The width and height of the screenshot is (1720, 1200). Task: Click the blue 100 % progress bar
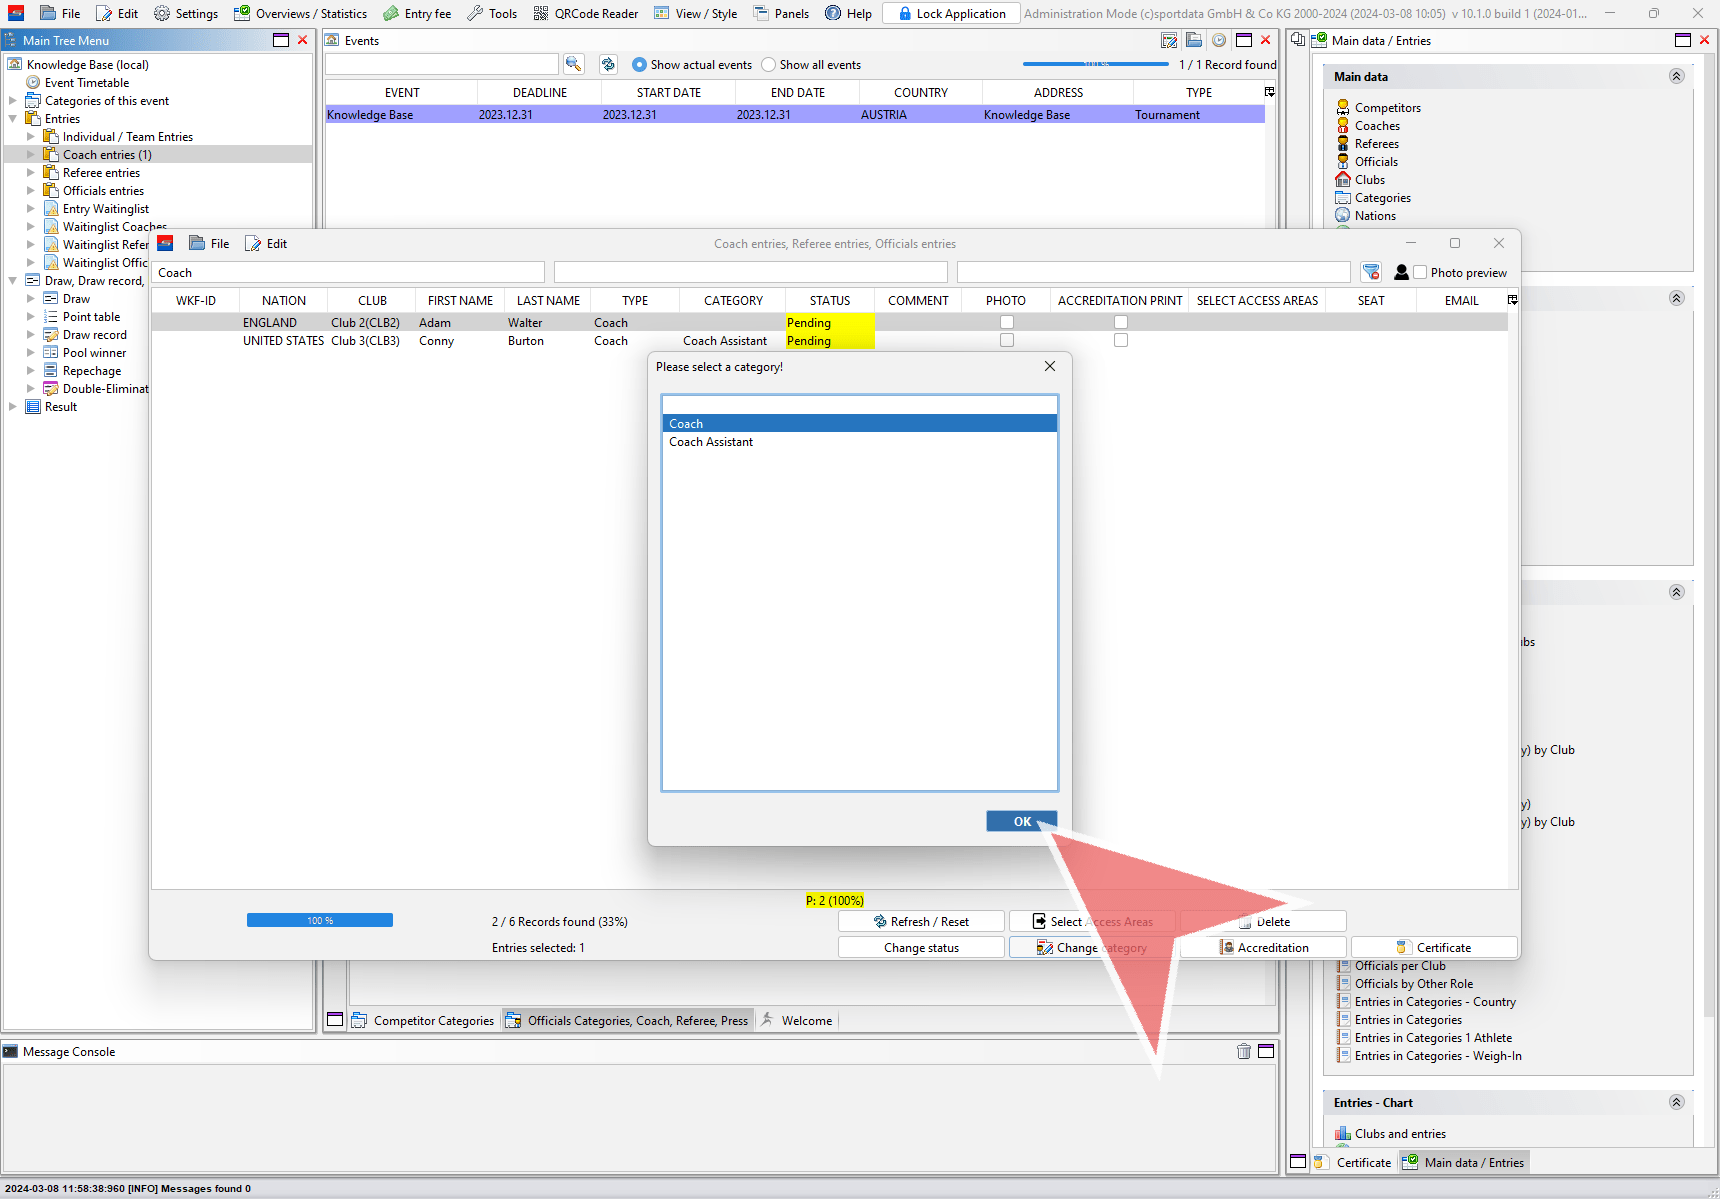320,920
